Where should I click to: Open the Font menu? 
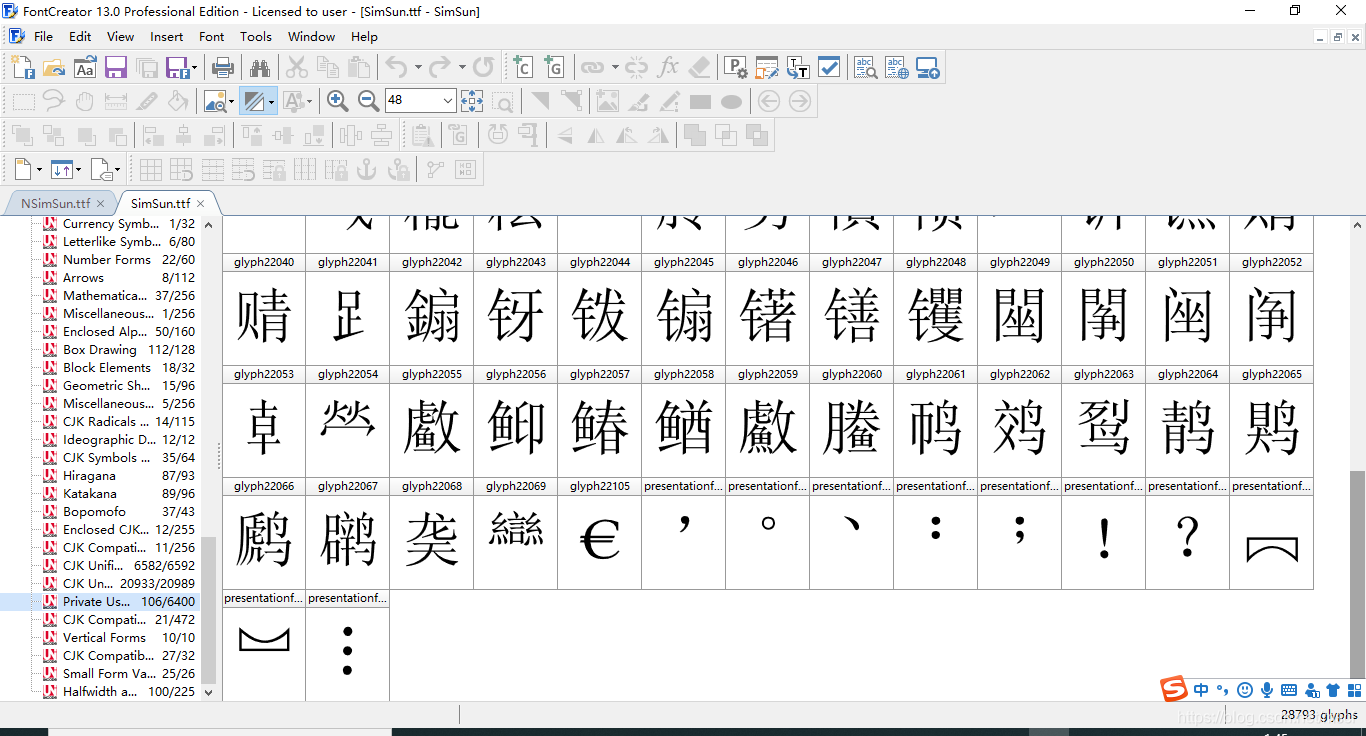pos(211,36)
